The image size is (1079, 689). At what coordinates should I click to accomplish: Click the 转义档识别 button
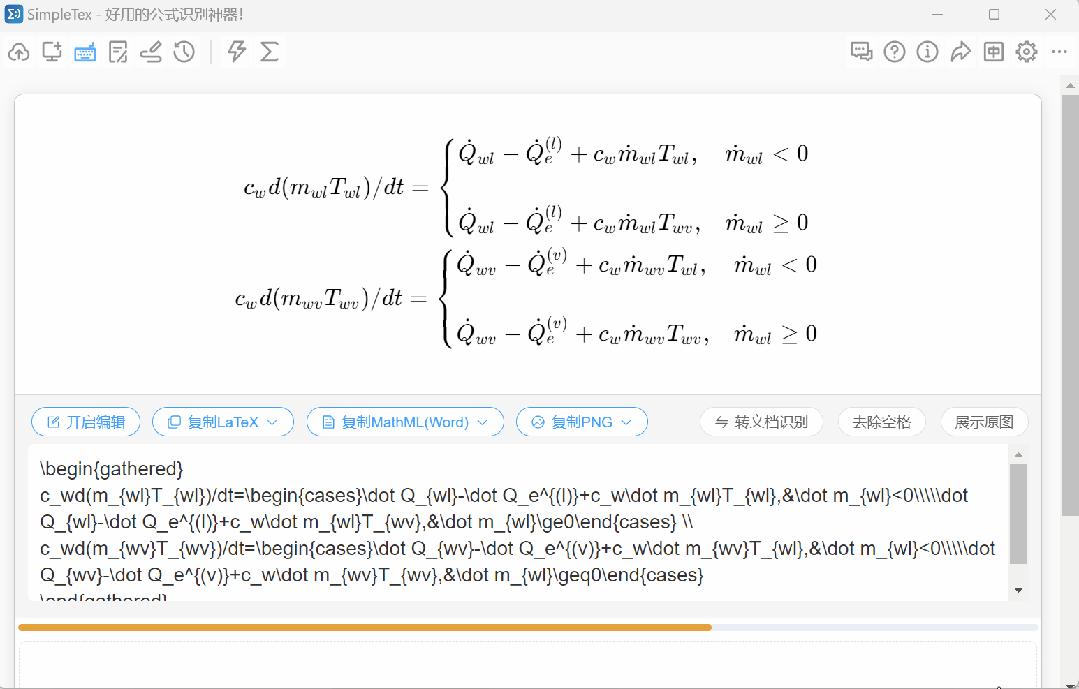(761, 422)
